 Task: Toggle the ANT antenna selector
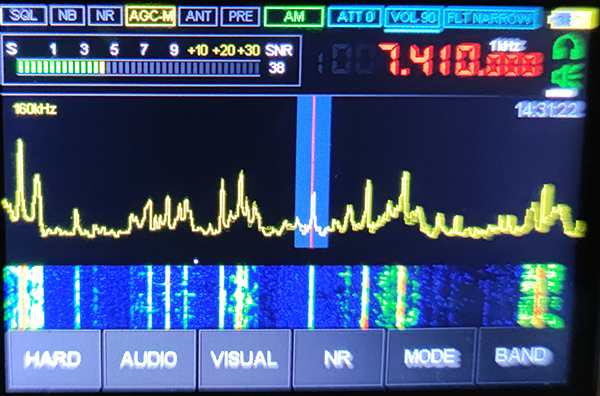198,16
